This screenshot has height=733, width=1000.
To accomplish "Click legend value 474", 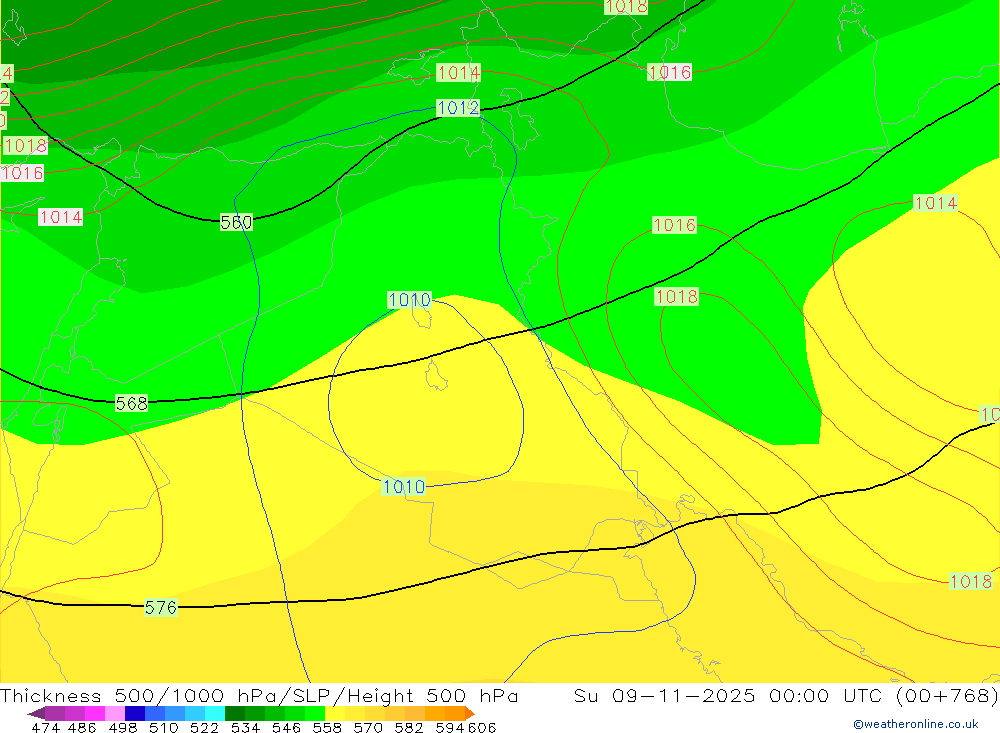I will pyautogui.click(x=45, y=727).
